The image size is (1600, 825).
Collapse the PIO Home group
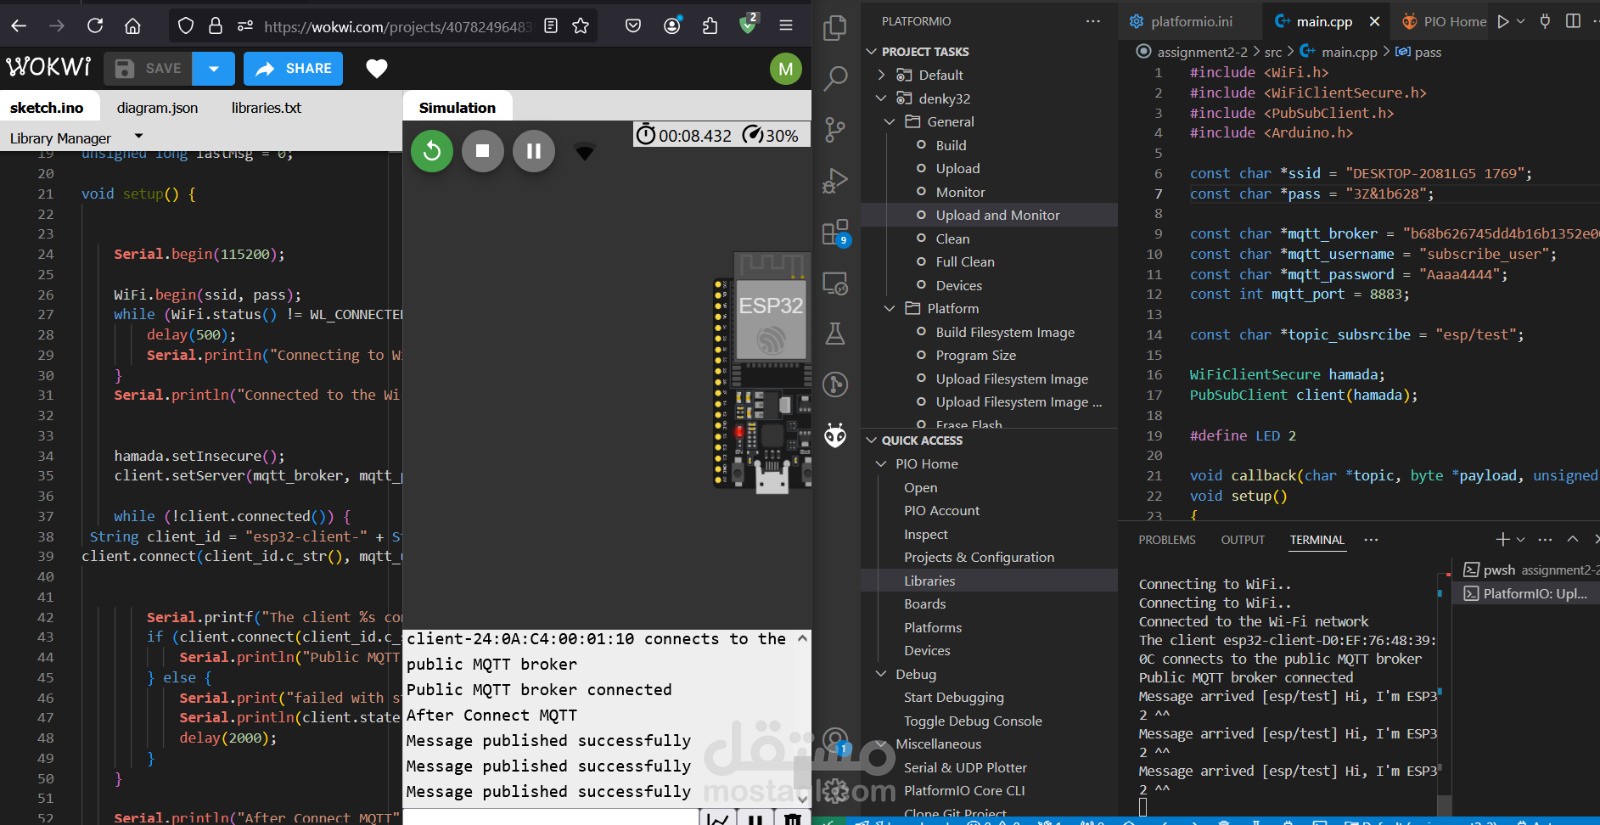(881, 464)
